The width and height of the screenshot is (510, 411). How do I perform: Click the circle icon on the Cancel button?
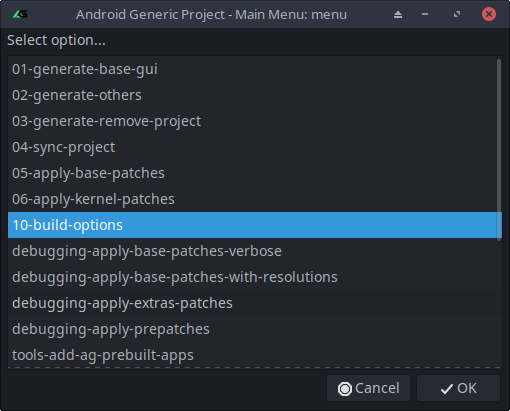345,389
